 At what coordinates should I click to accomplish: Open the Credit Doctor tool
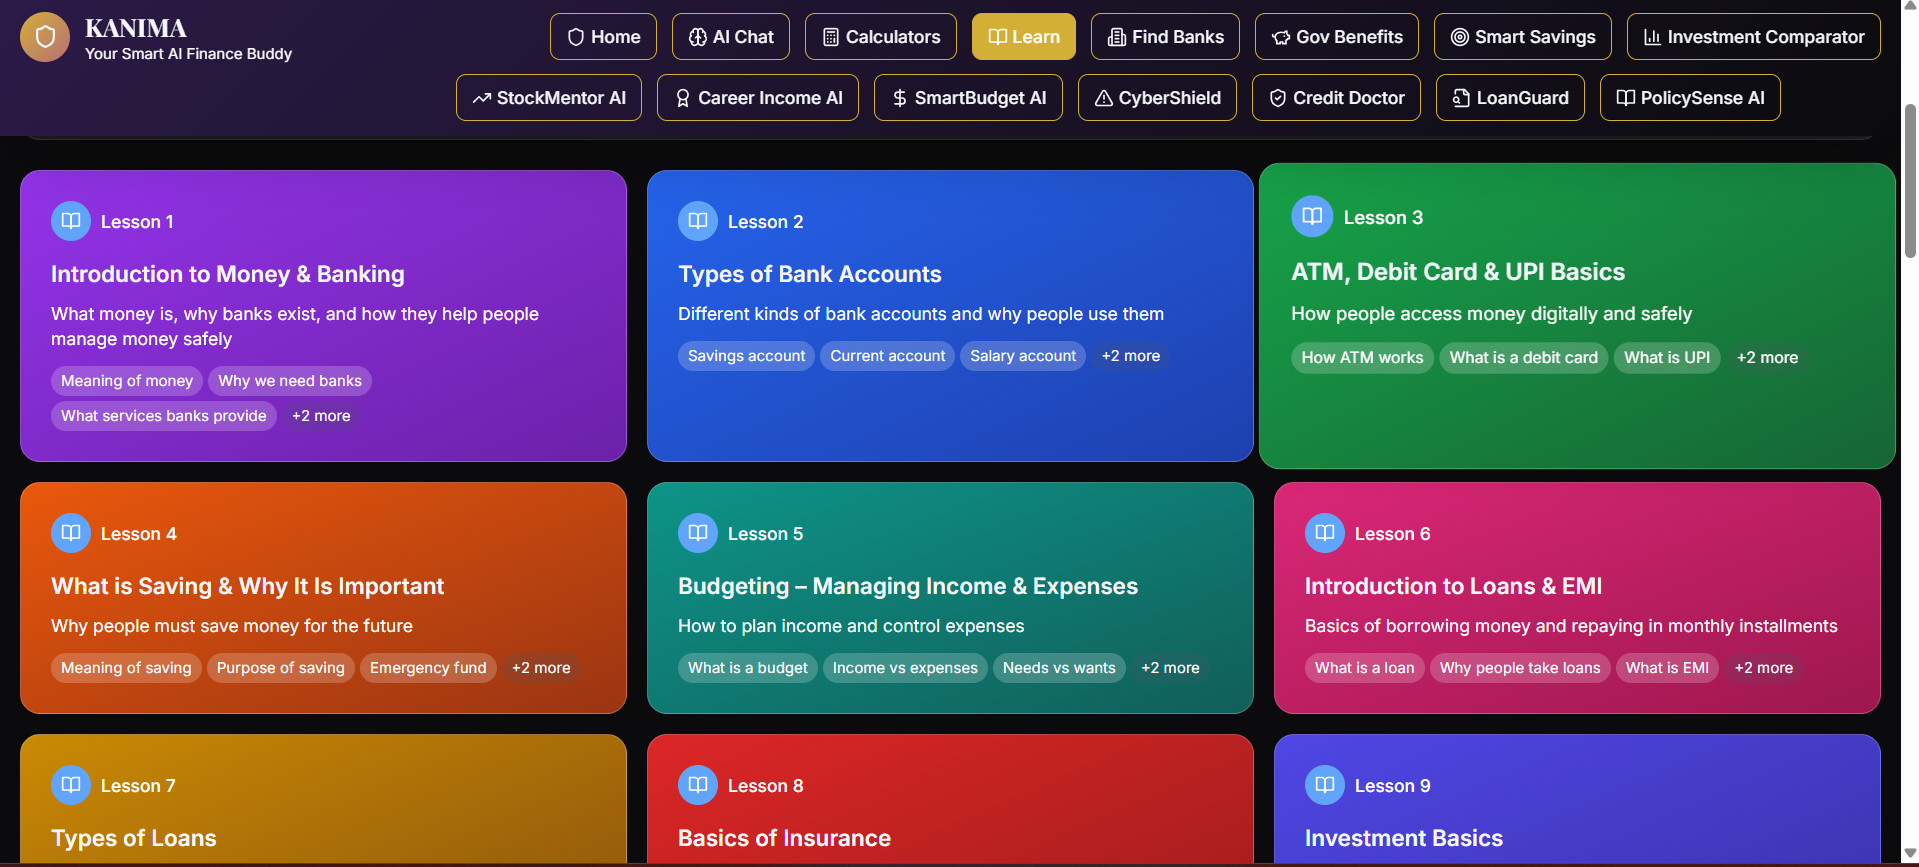pos(1336,98)
